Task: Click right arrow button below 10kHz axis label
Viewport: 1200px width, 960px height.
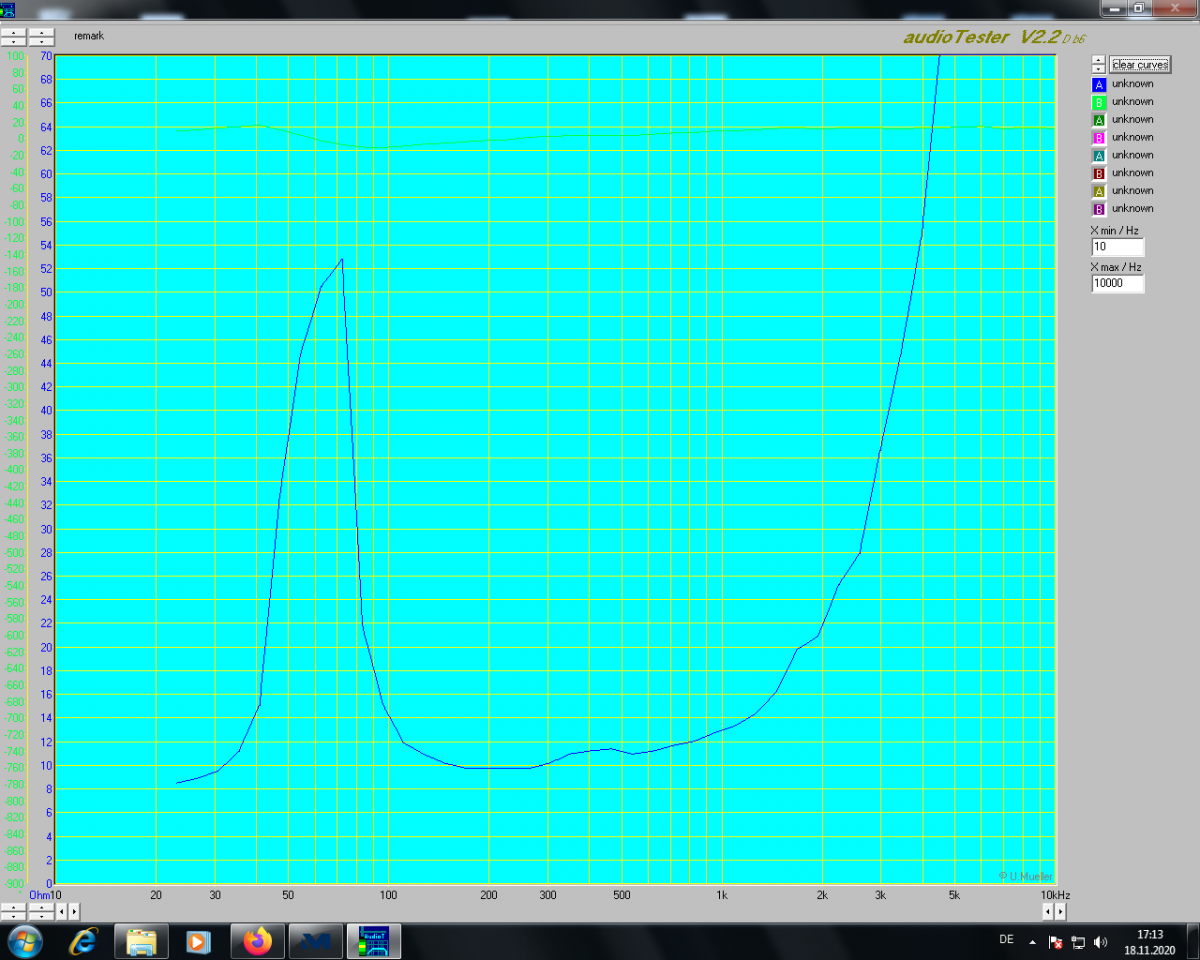Action: pos(1060,911)
